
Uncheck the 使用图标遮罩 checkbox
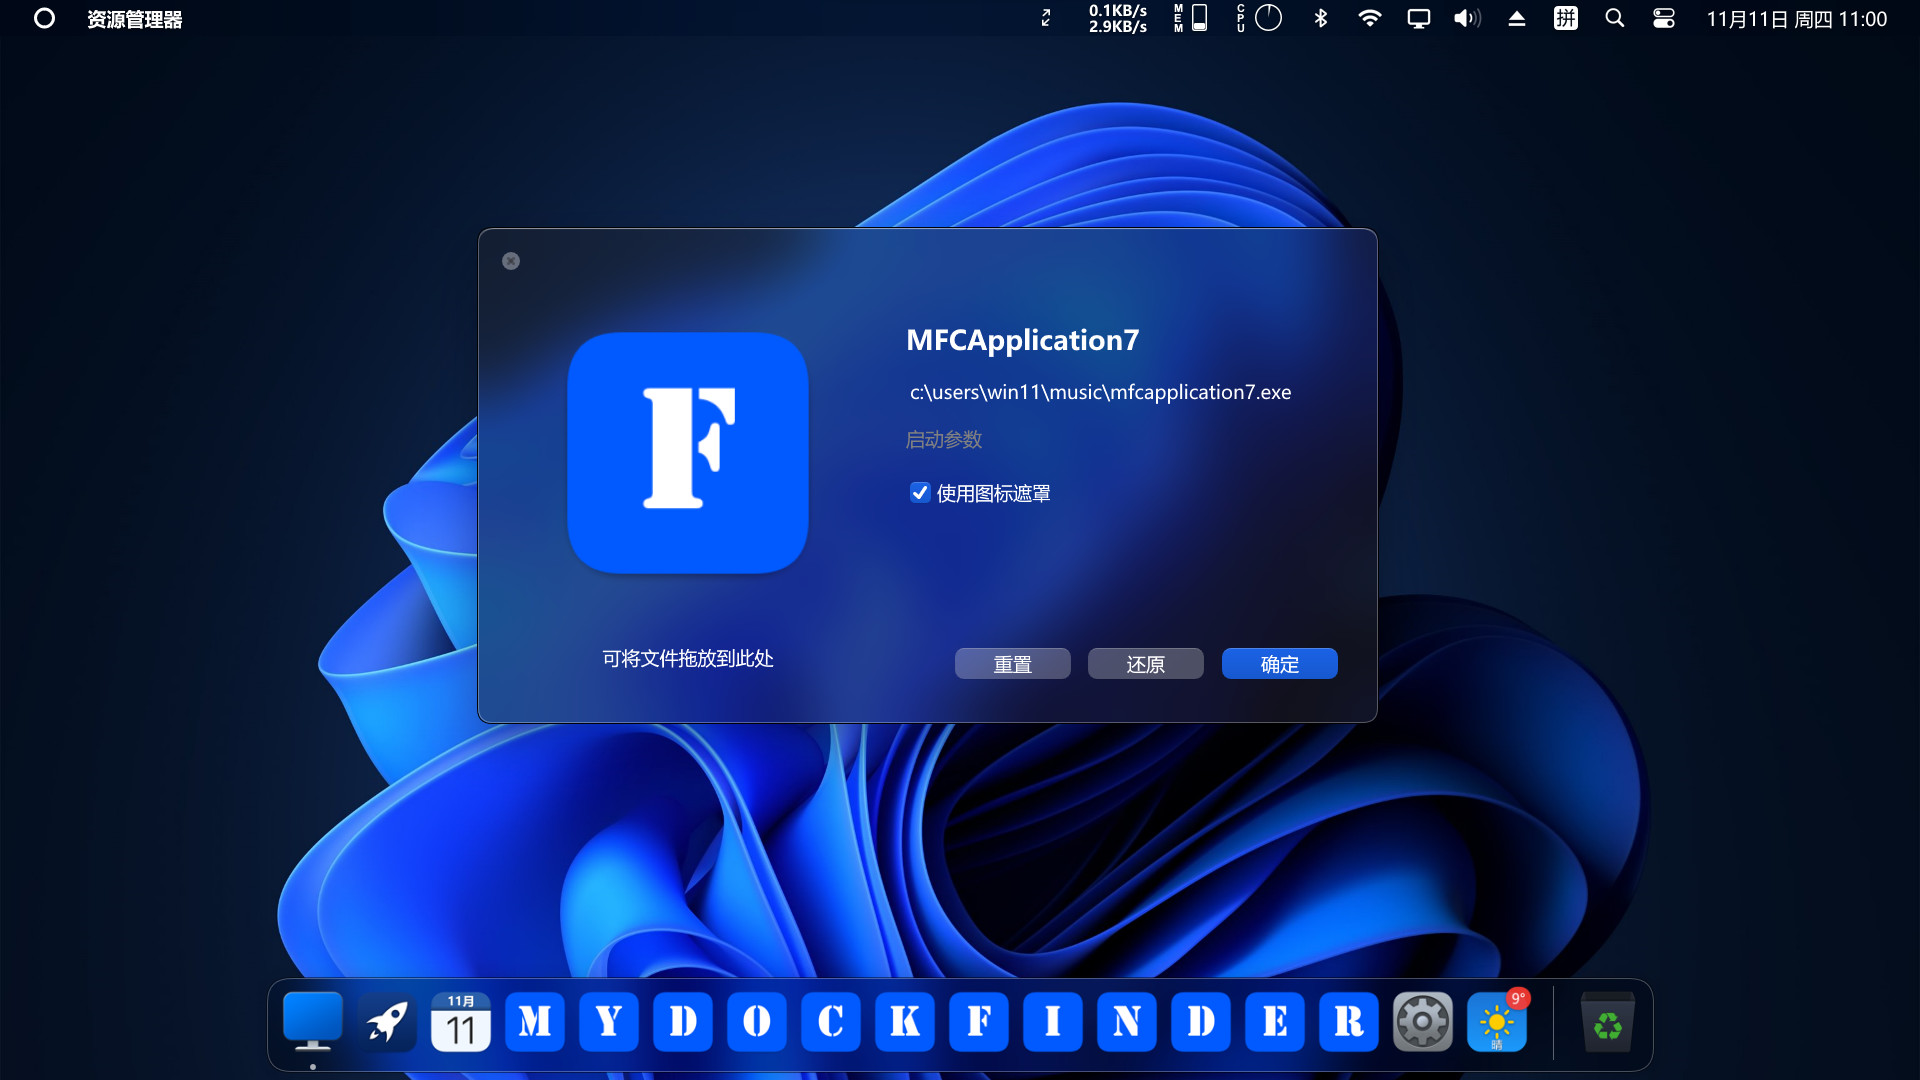[920, 492]
